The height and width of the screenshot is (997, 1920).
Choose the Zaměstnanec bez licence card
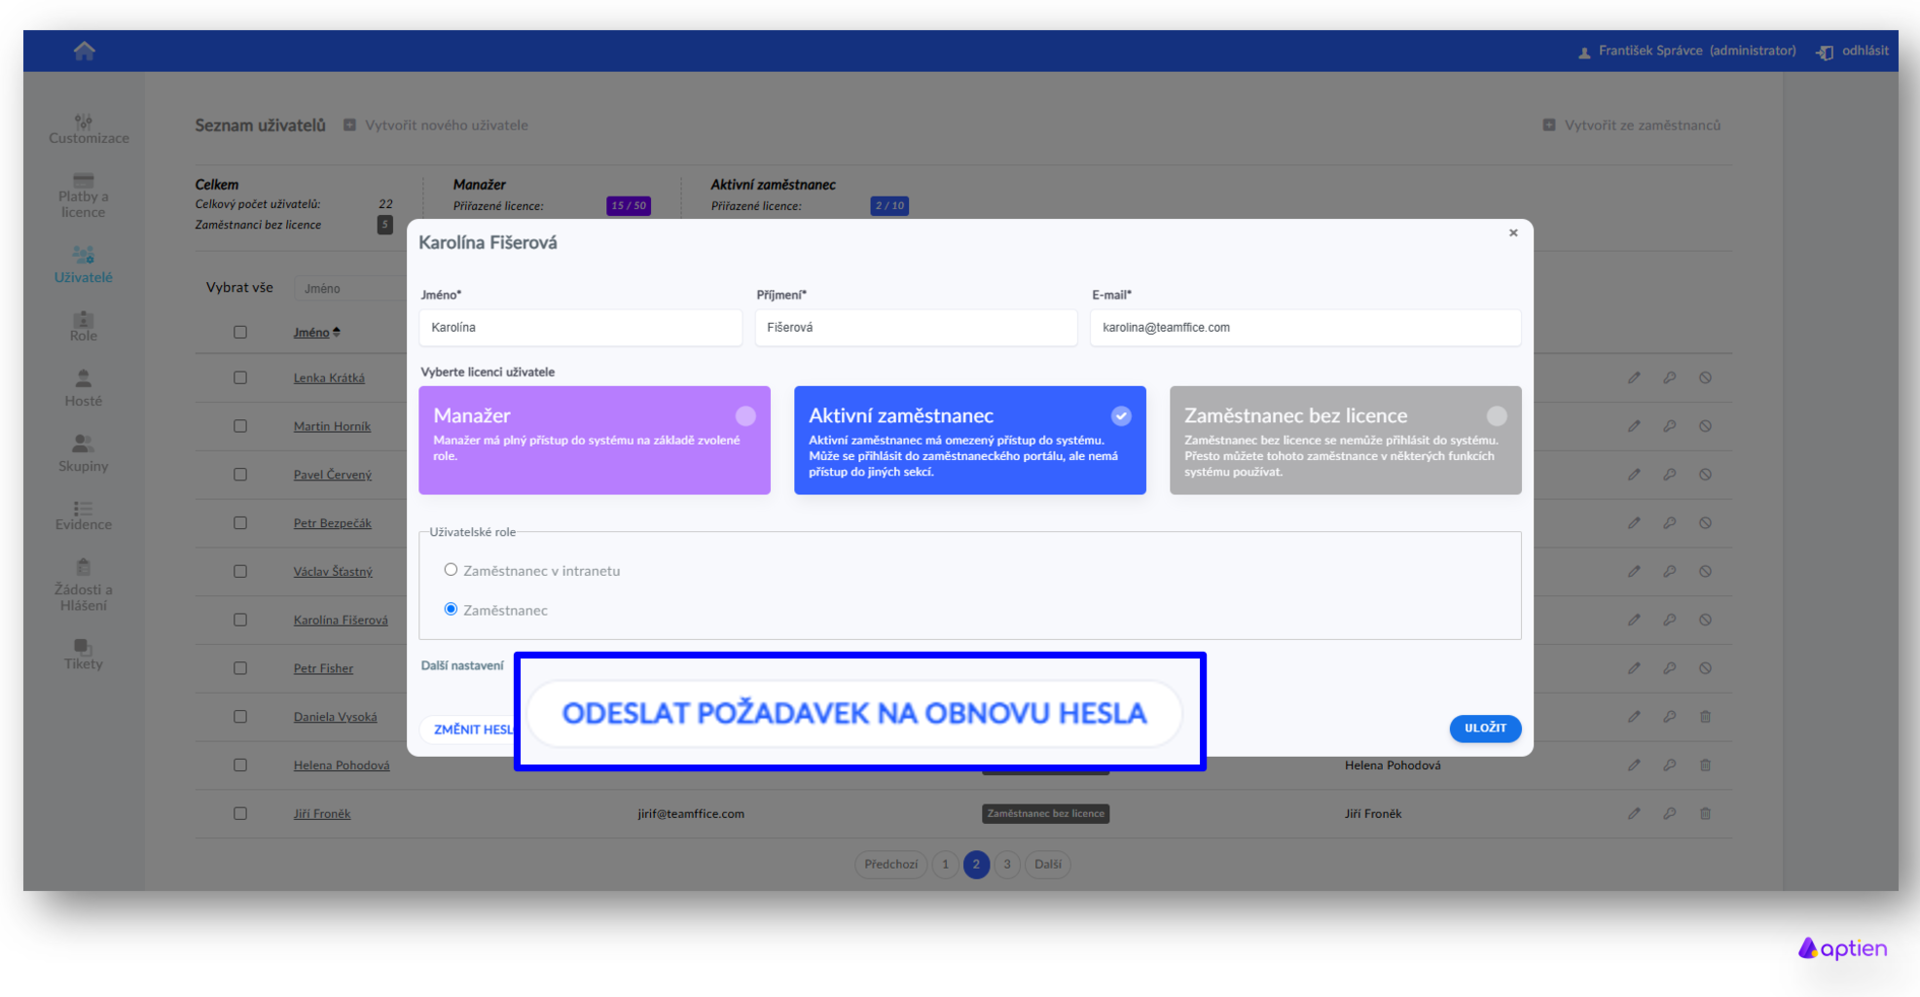1344,440
